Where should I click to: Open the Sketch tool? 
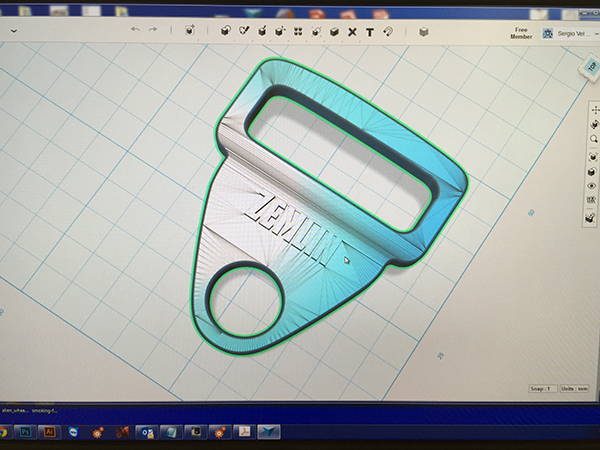click(x=244, y=31)
